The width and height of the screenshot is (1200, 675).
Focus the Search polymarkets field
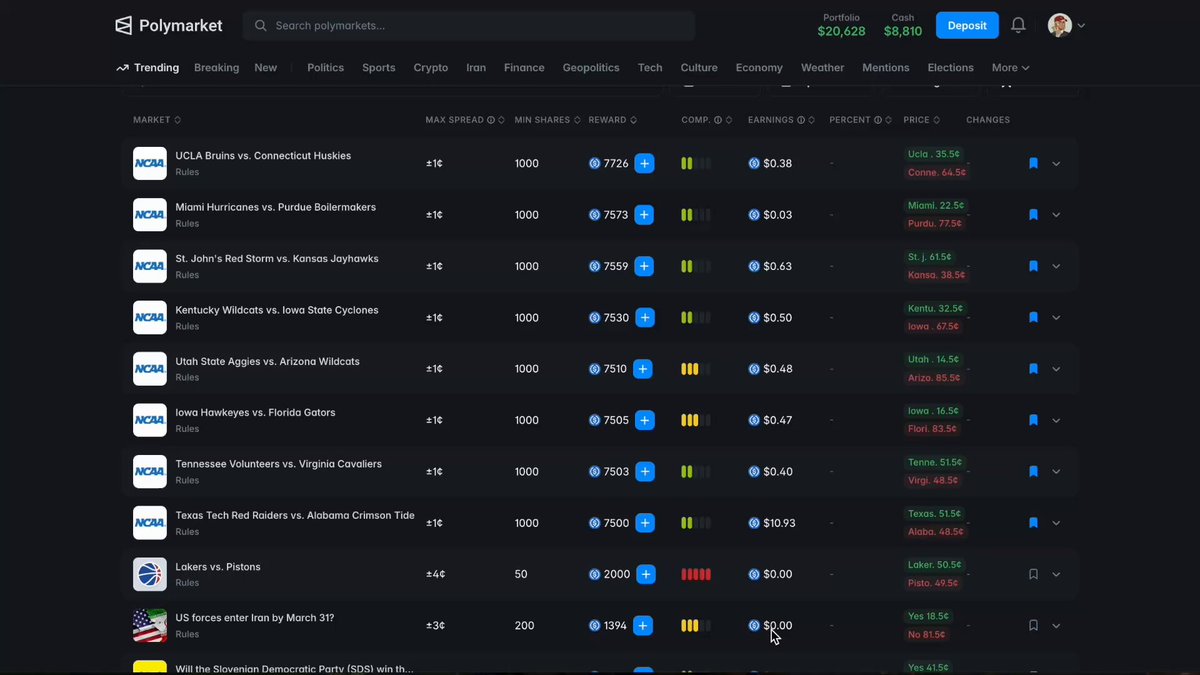469,26
